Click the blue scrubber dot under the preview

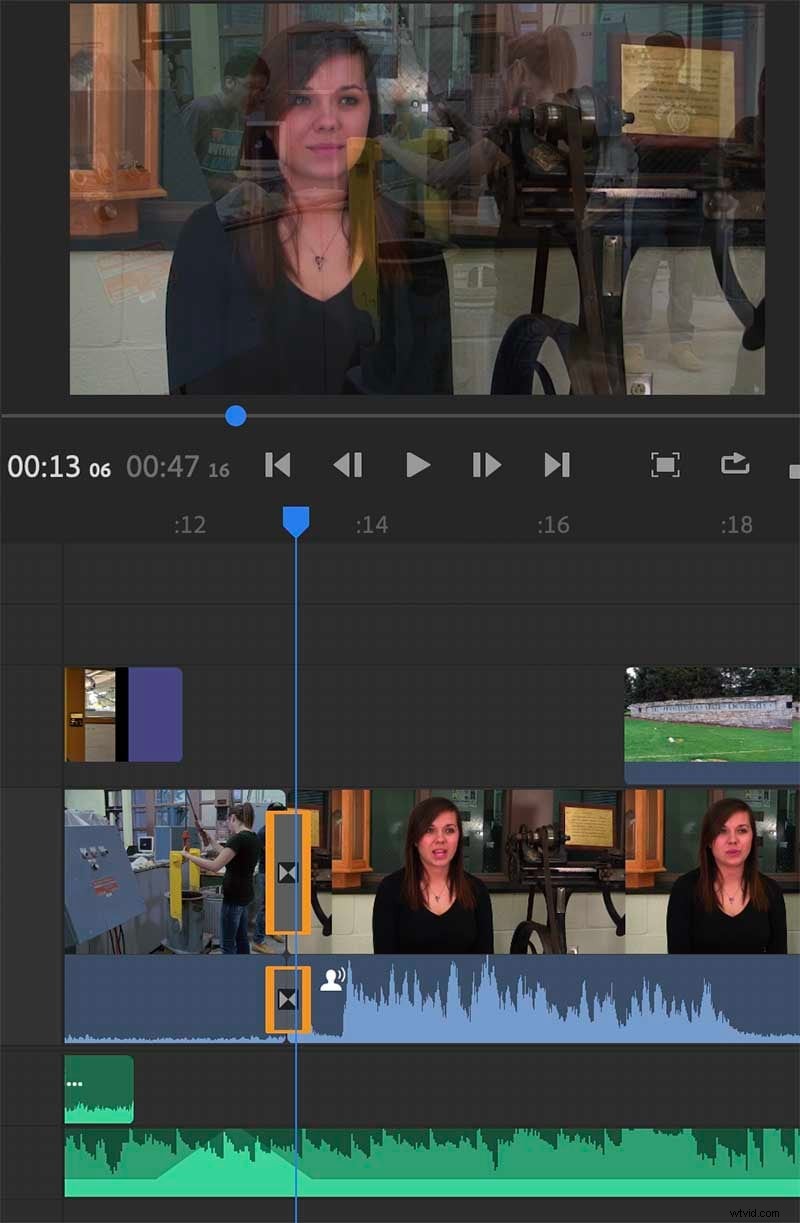[236, 415]
